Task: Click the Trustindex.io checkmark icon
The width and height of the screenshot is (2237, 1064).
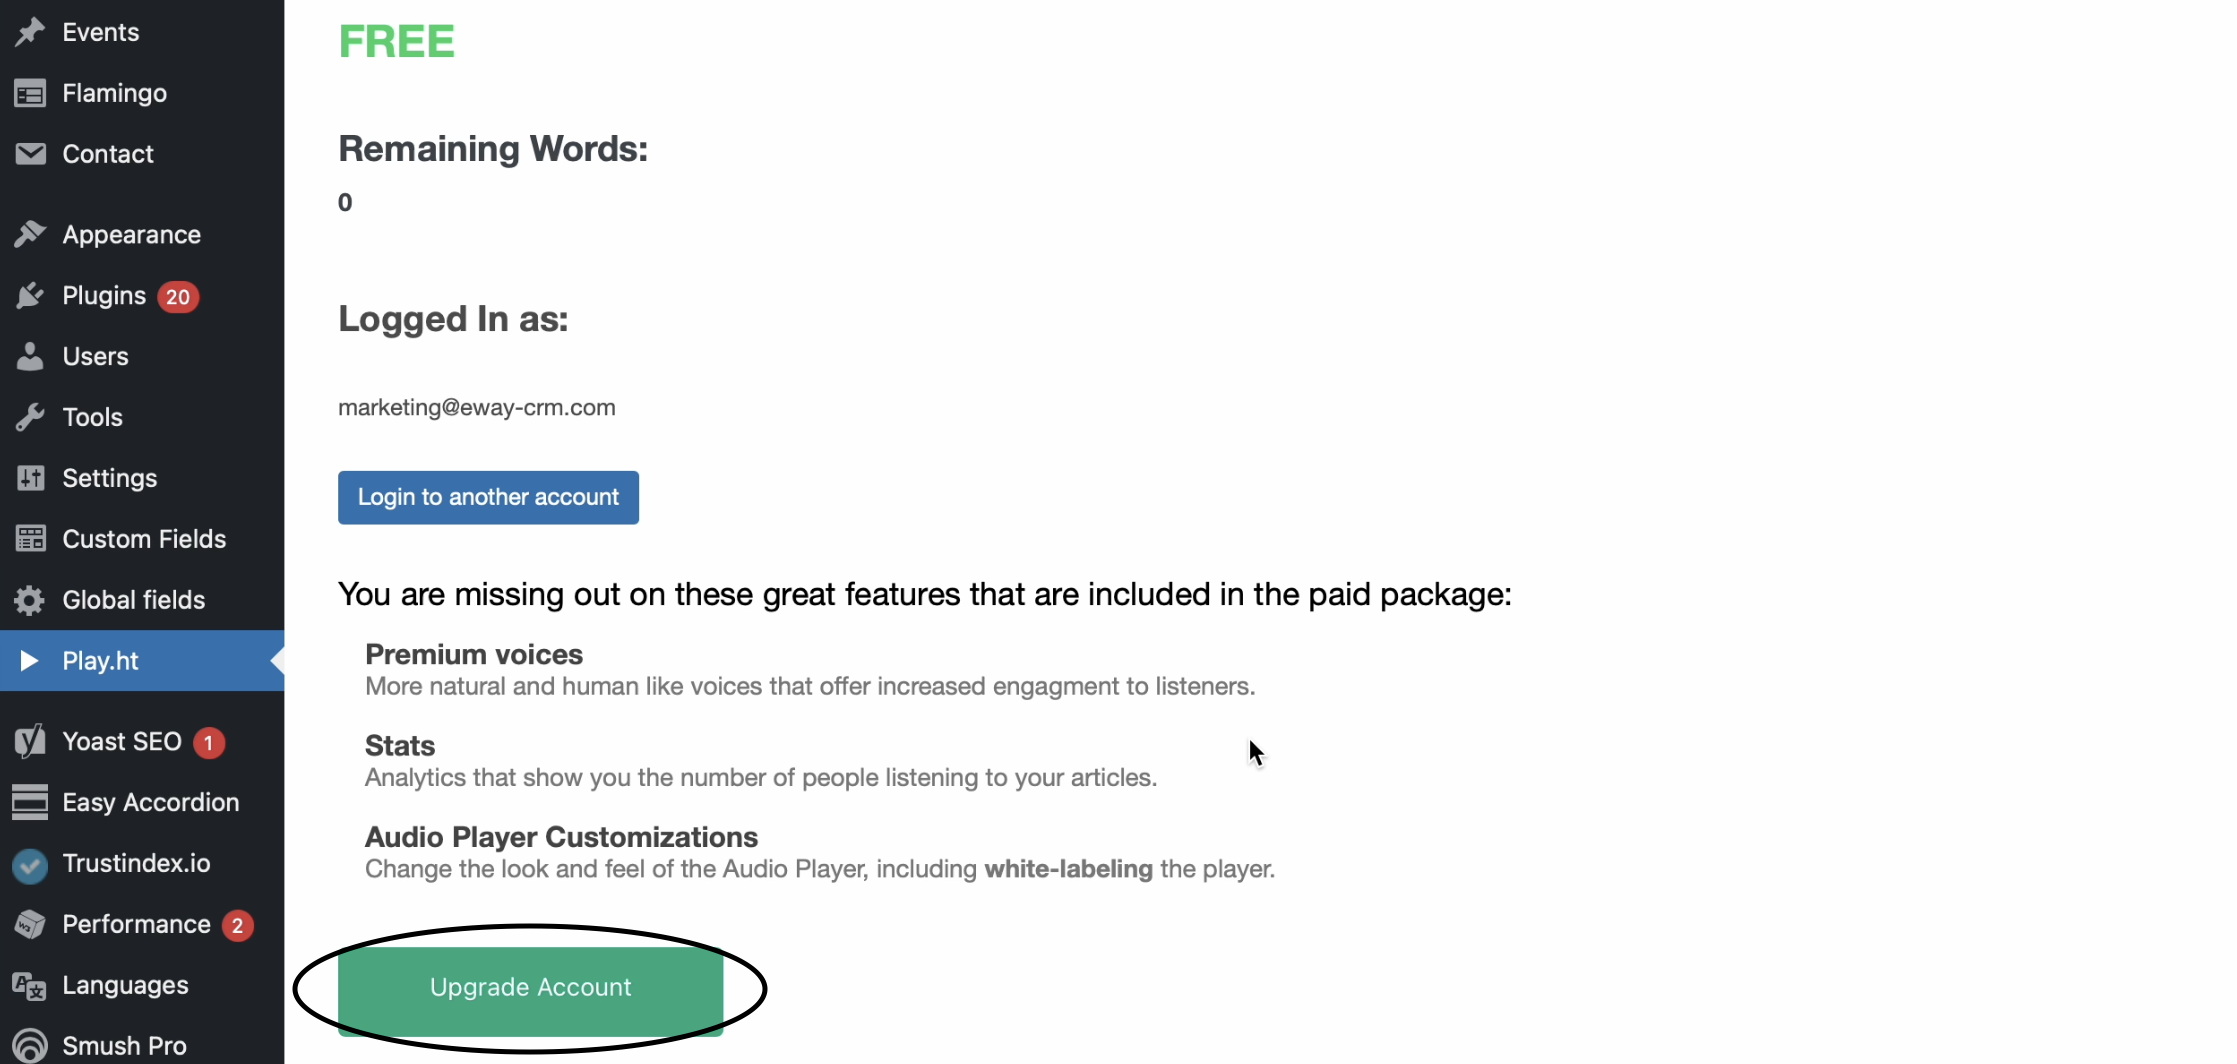Action: pyautogui.click(x=30, y=865)
